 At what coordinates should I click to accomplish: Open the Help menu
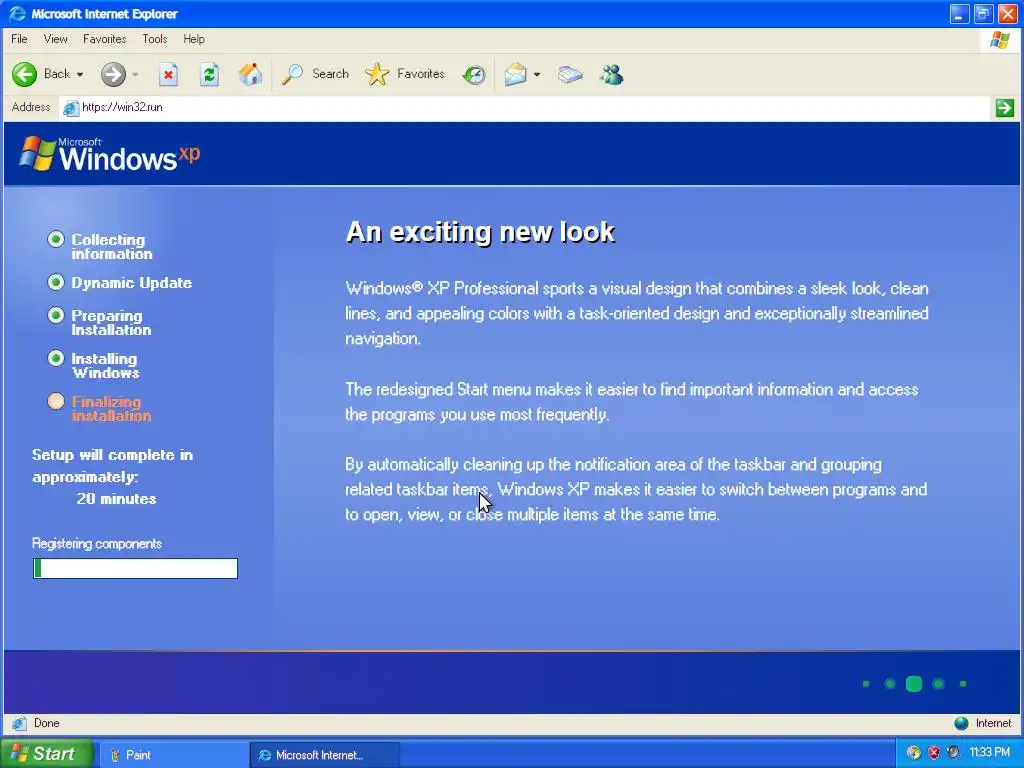(x=194, y=39)
